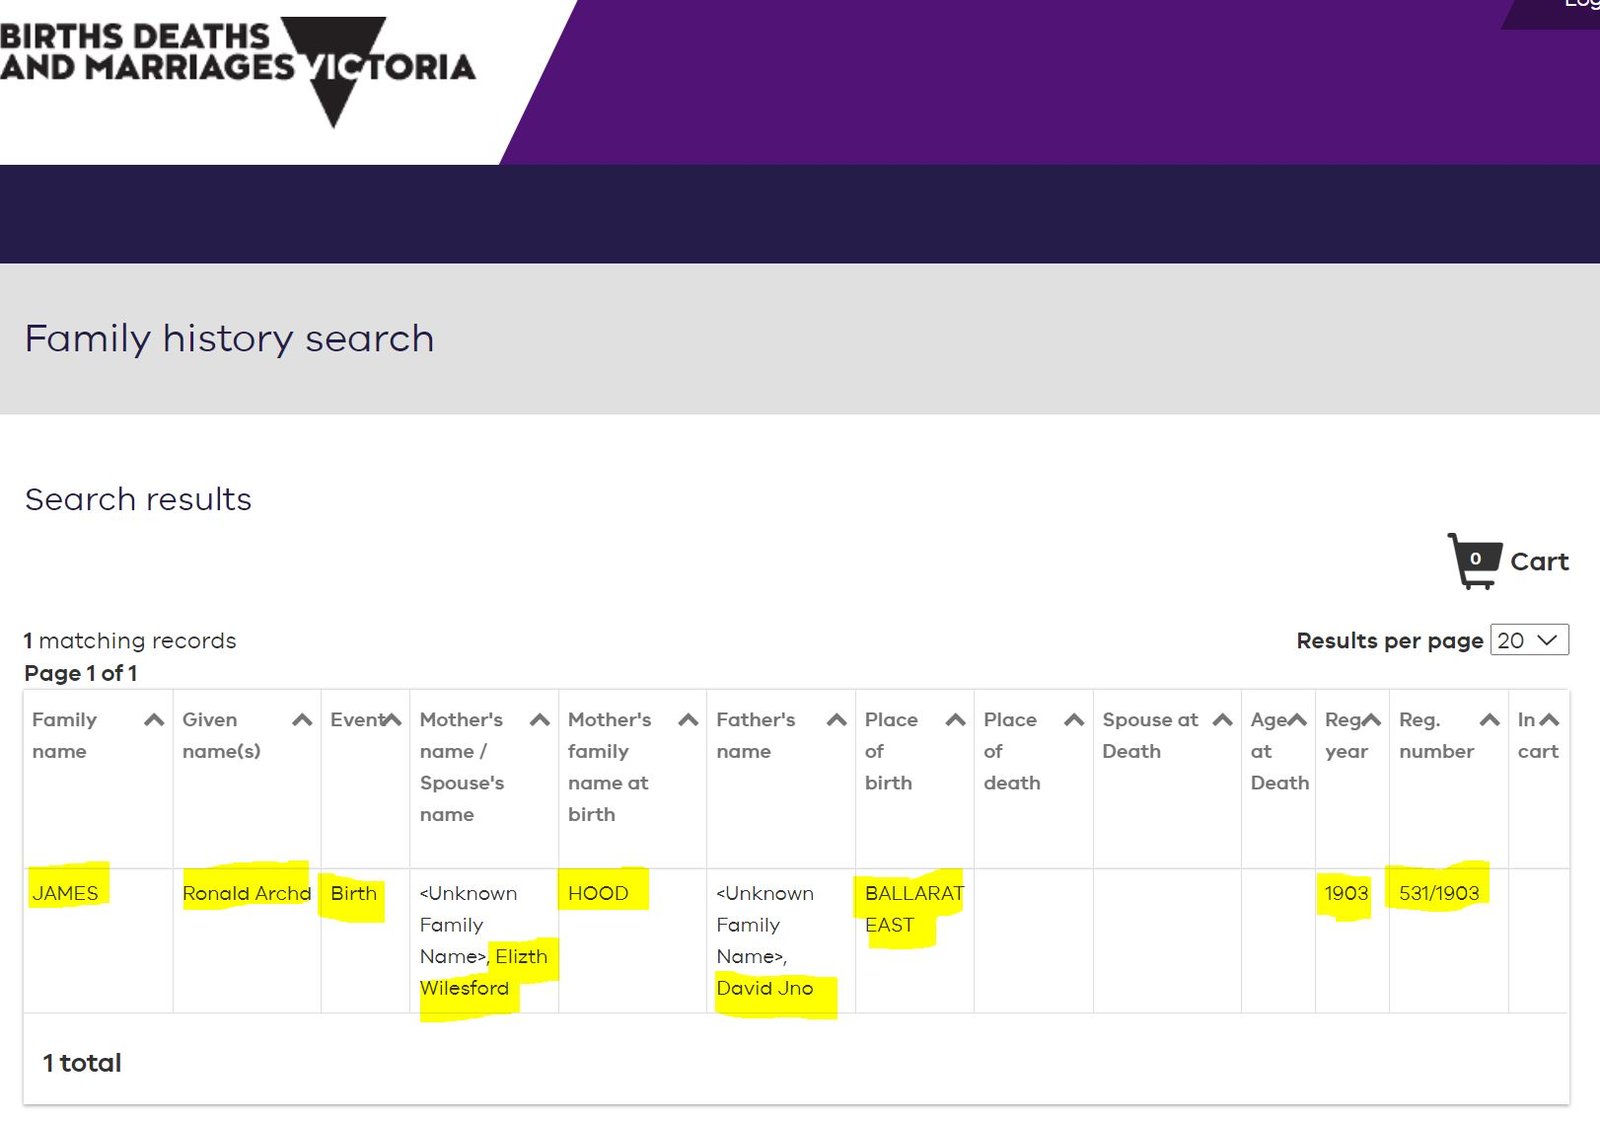Sort by Mother's family name at birth arrow
The height and width of the screenshot is (1123, 1600).
688,720
